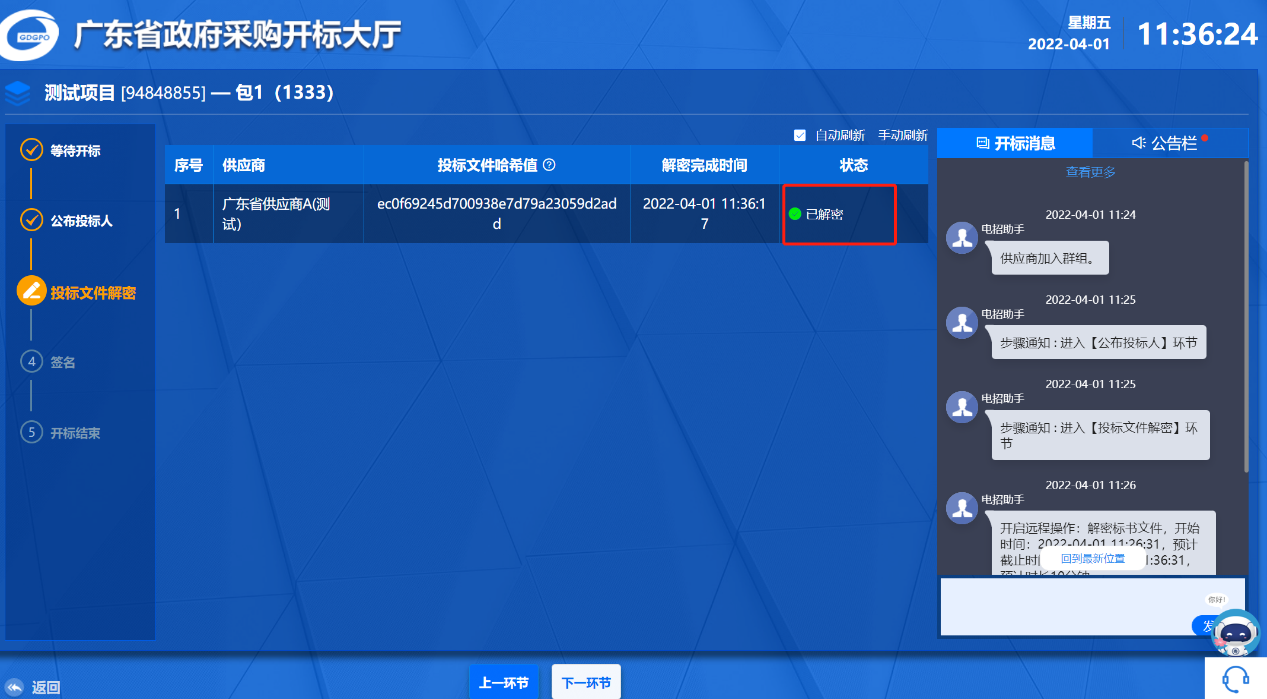Click 回到最新位置 button in chat
The height and width of the screenshot is (699, 1267).
[1093, 558]
